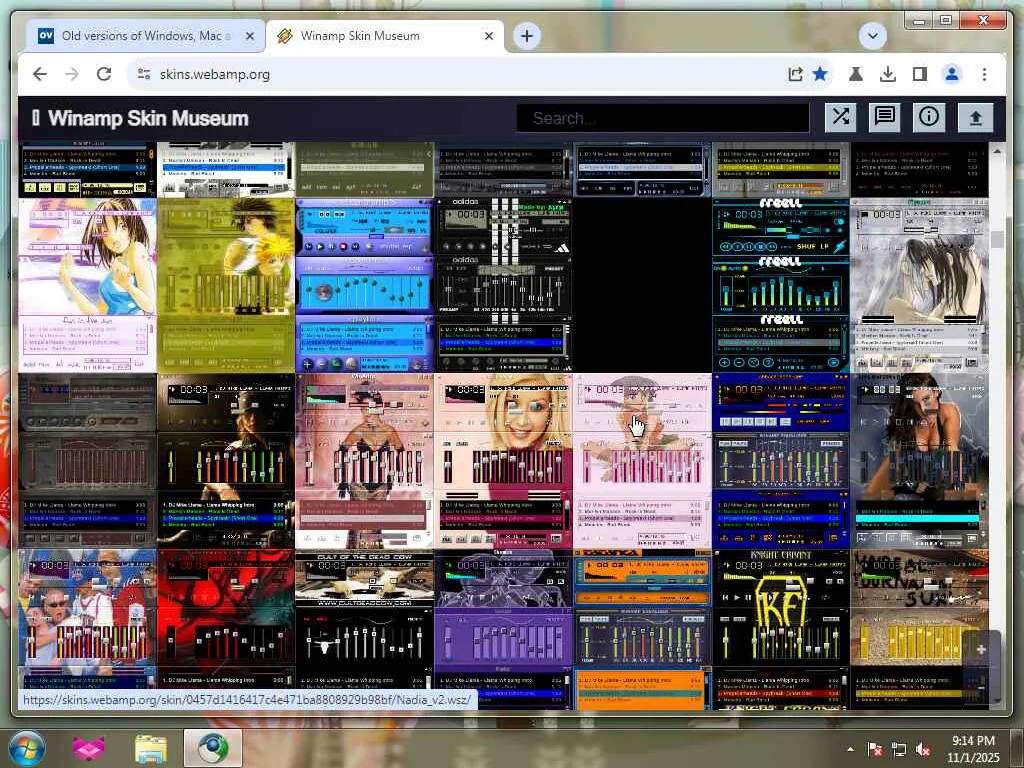This screenshot has width=1024, height=768.
Task: Open the adidas skin thumbnail
Action: [504, 285]
